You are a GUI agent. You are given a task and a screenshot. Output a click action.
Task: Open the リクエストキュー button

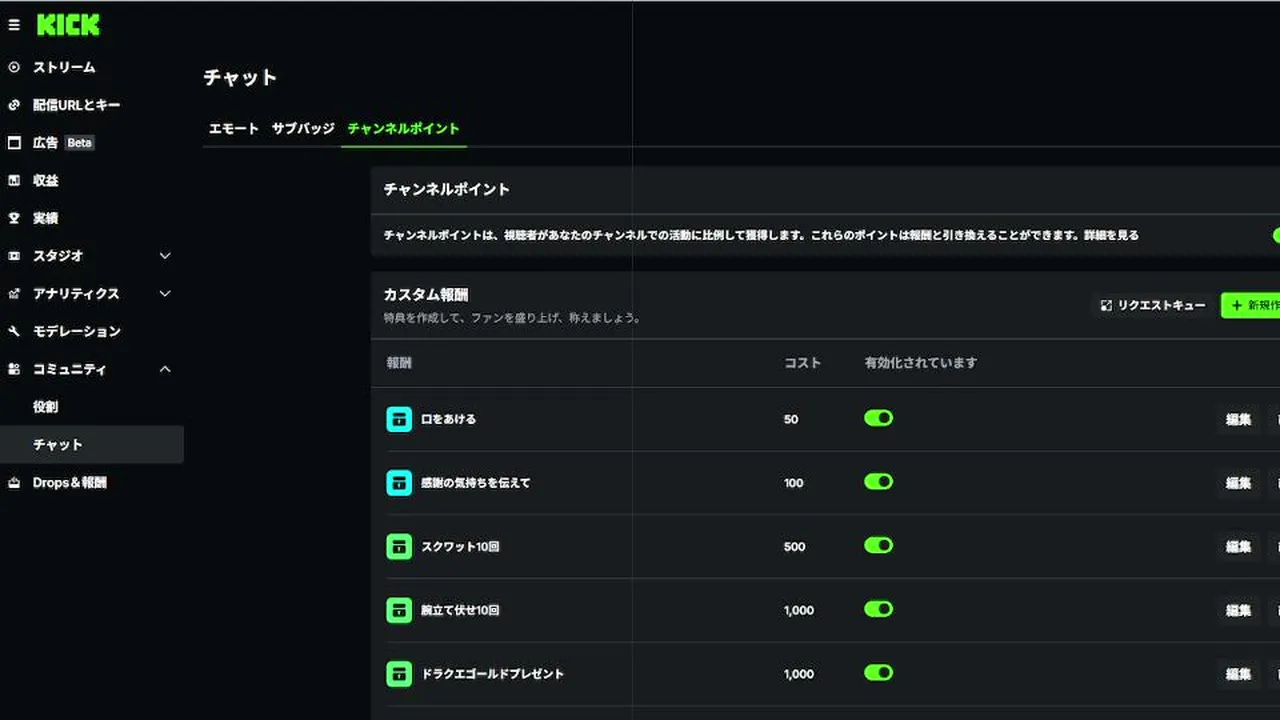pos(1153,305)
